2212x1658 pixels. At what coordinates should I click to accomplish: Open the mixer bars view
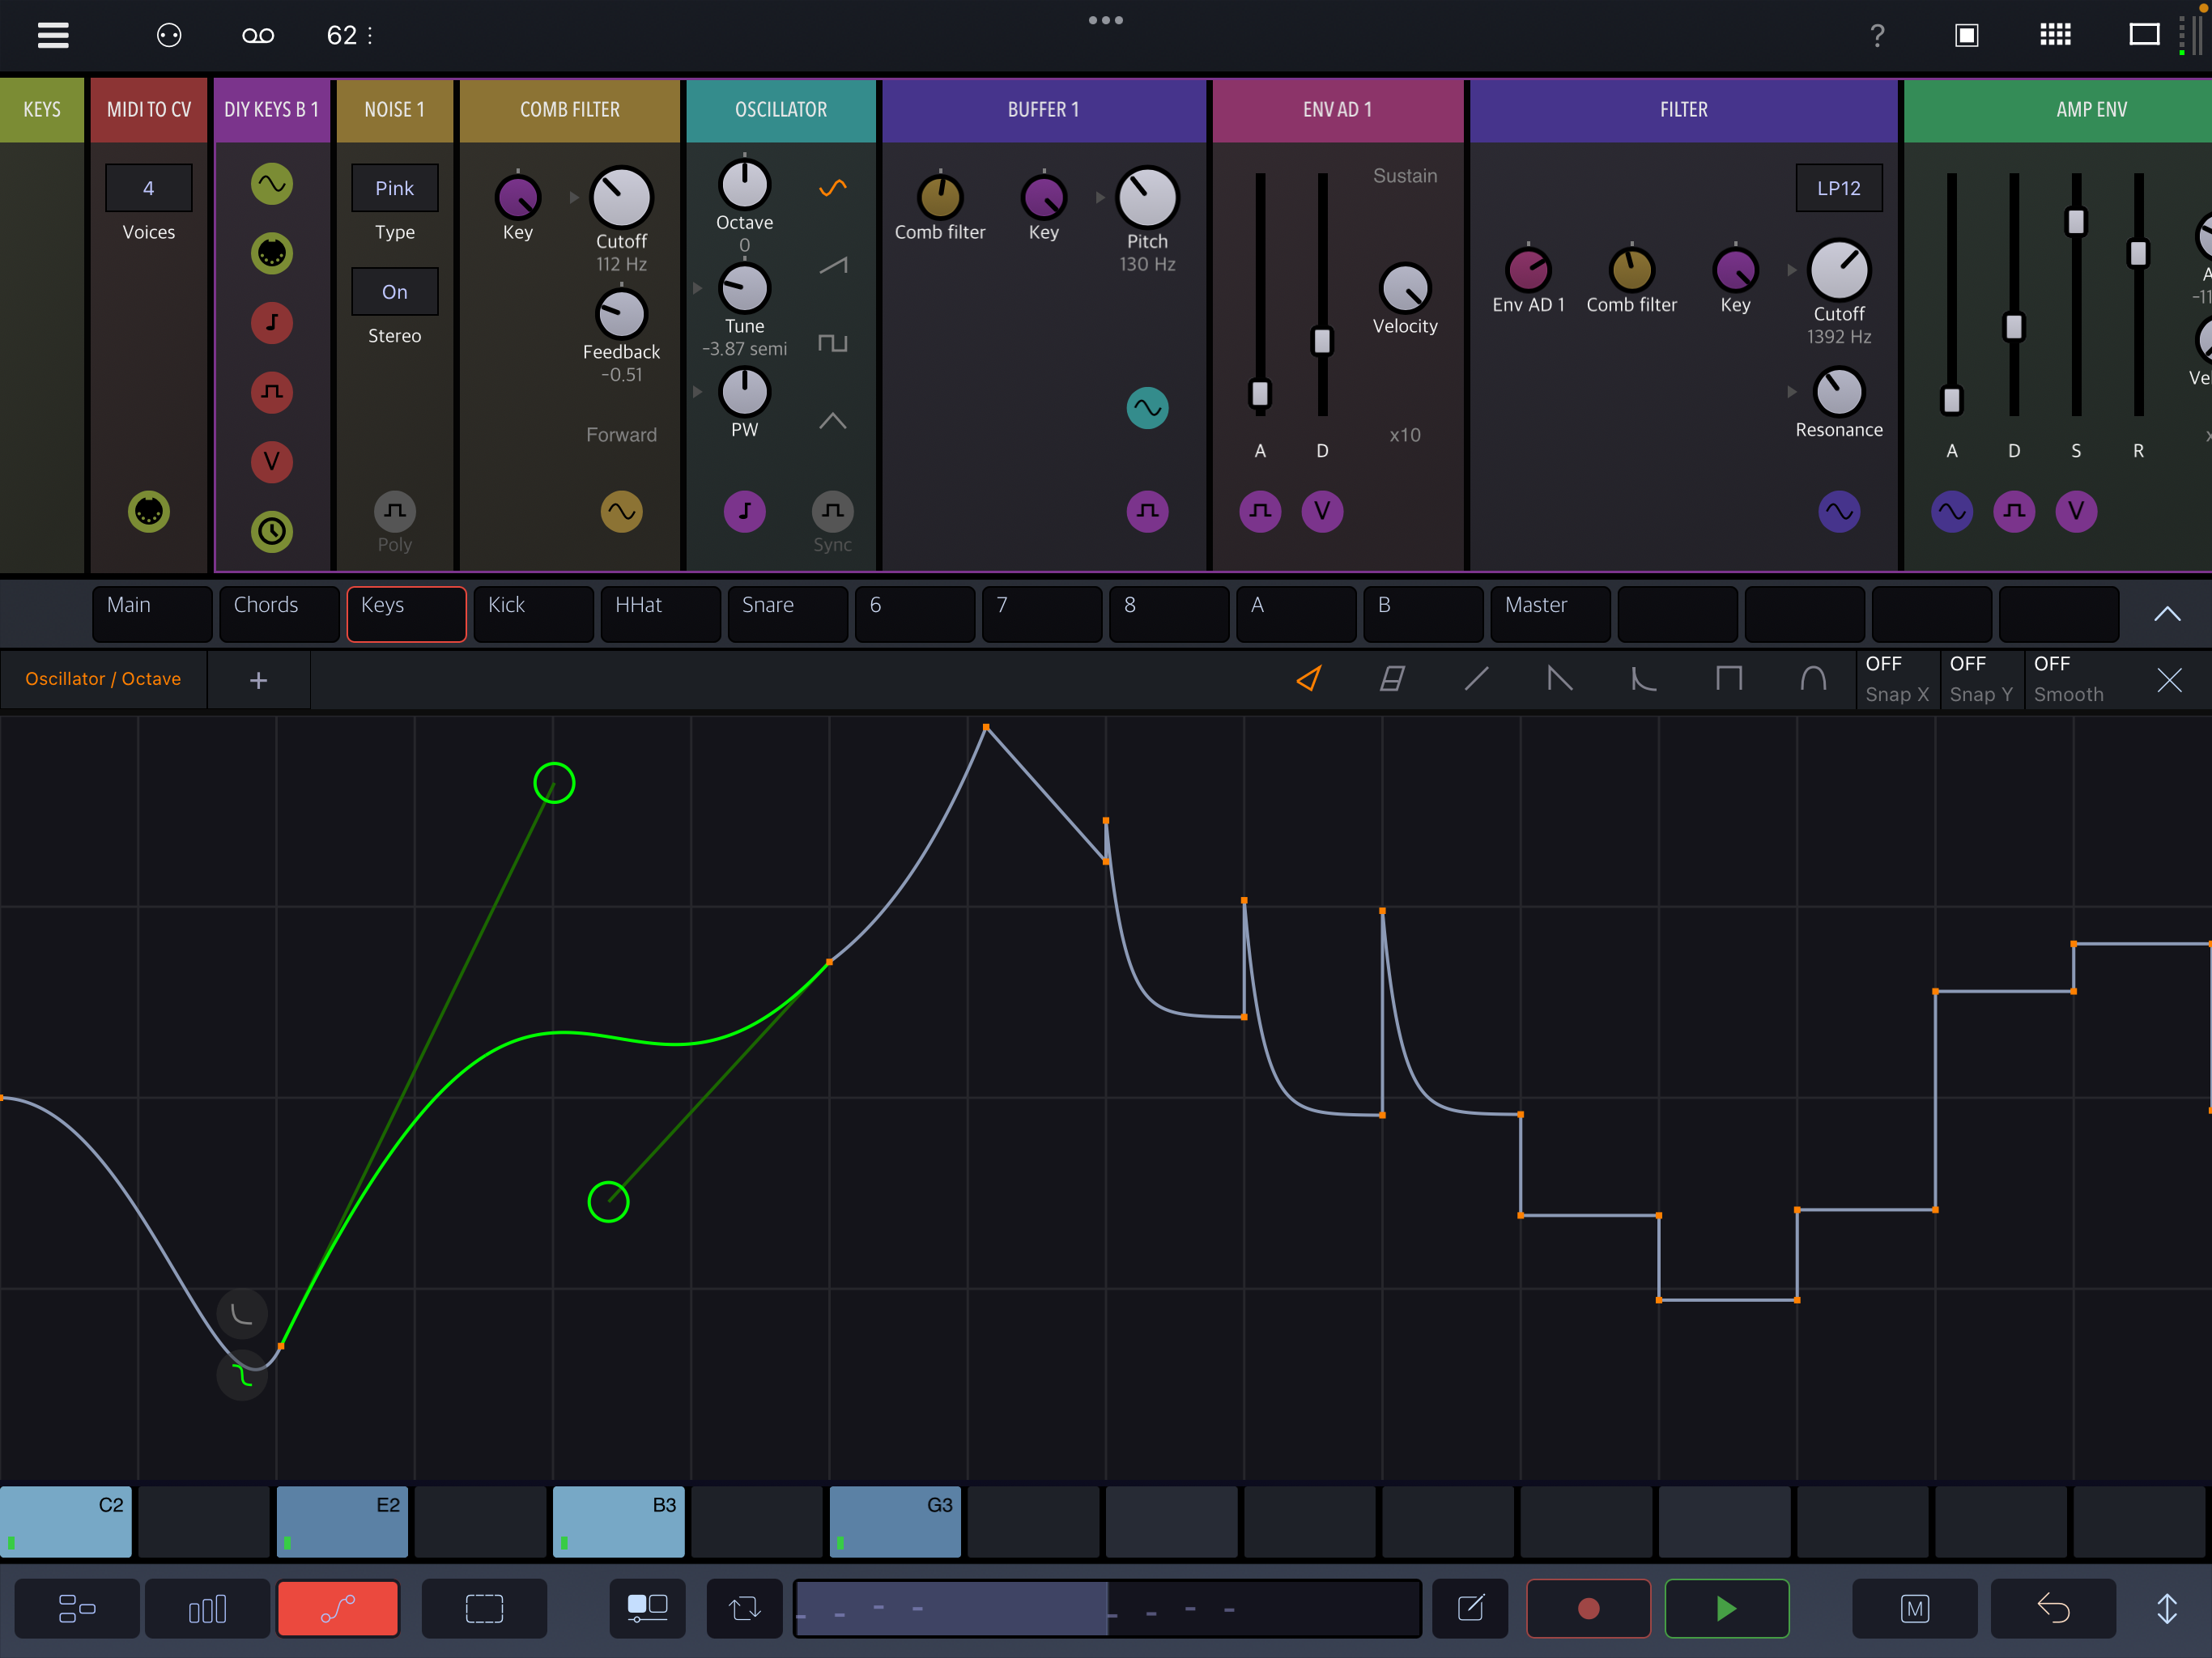coord(207,1608)
